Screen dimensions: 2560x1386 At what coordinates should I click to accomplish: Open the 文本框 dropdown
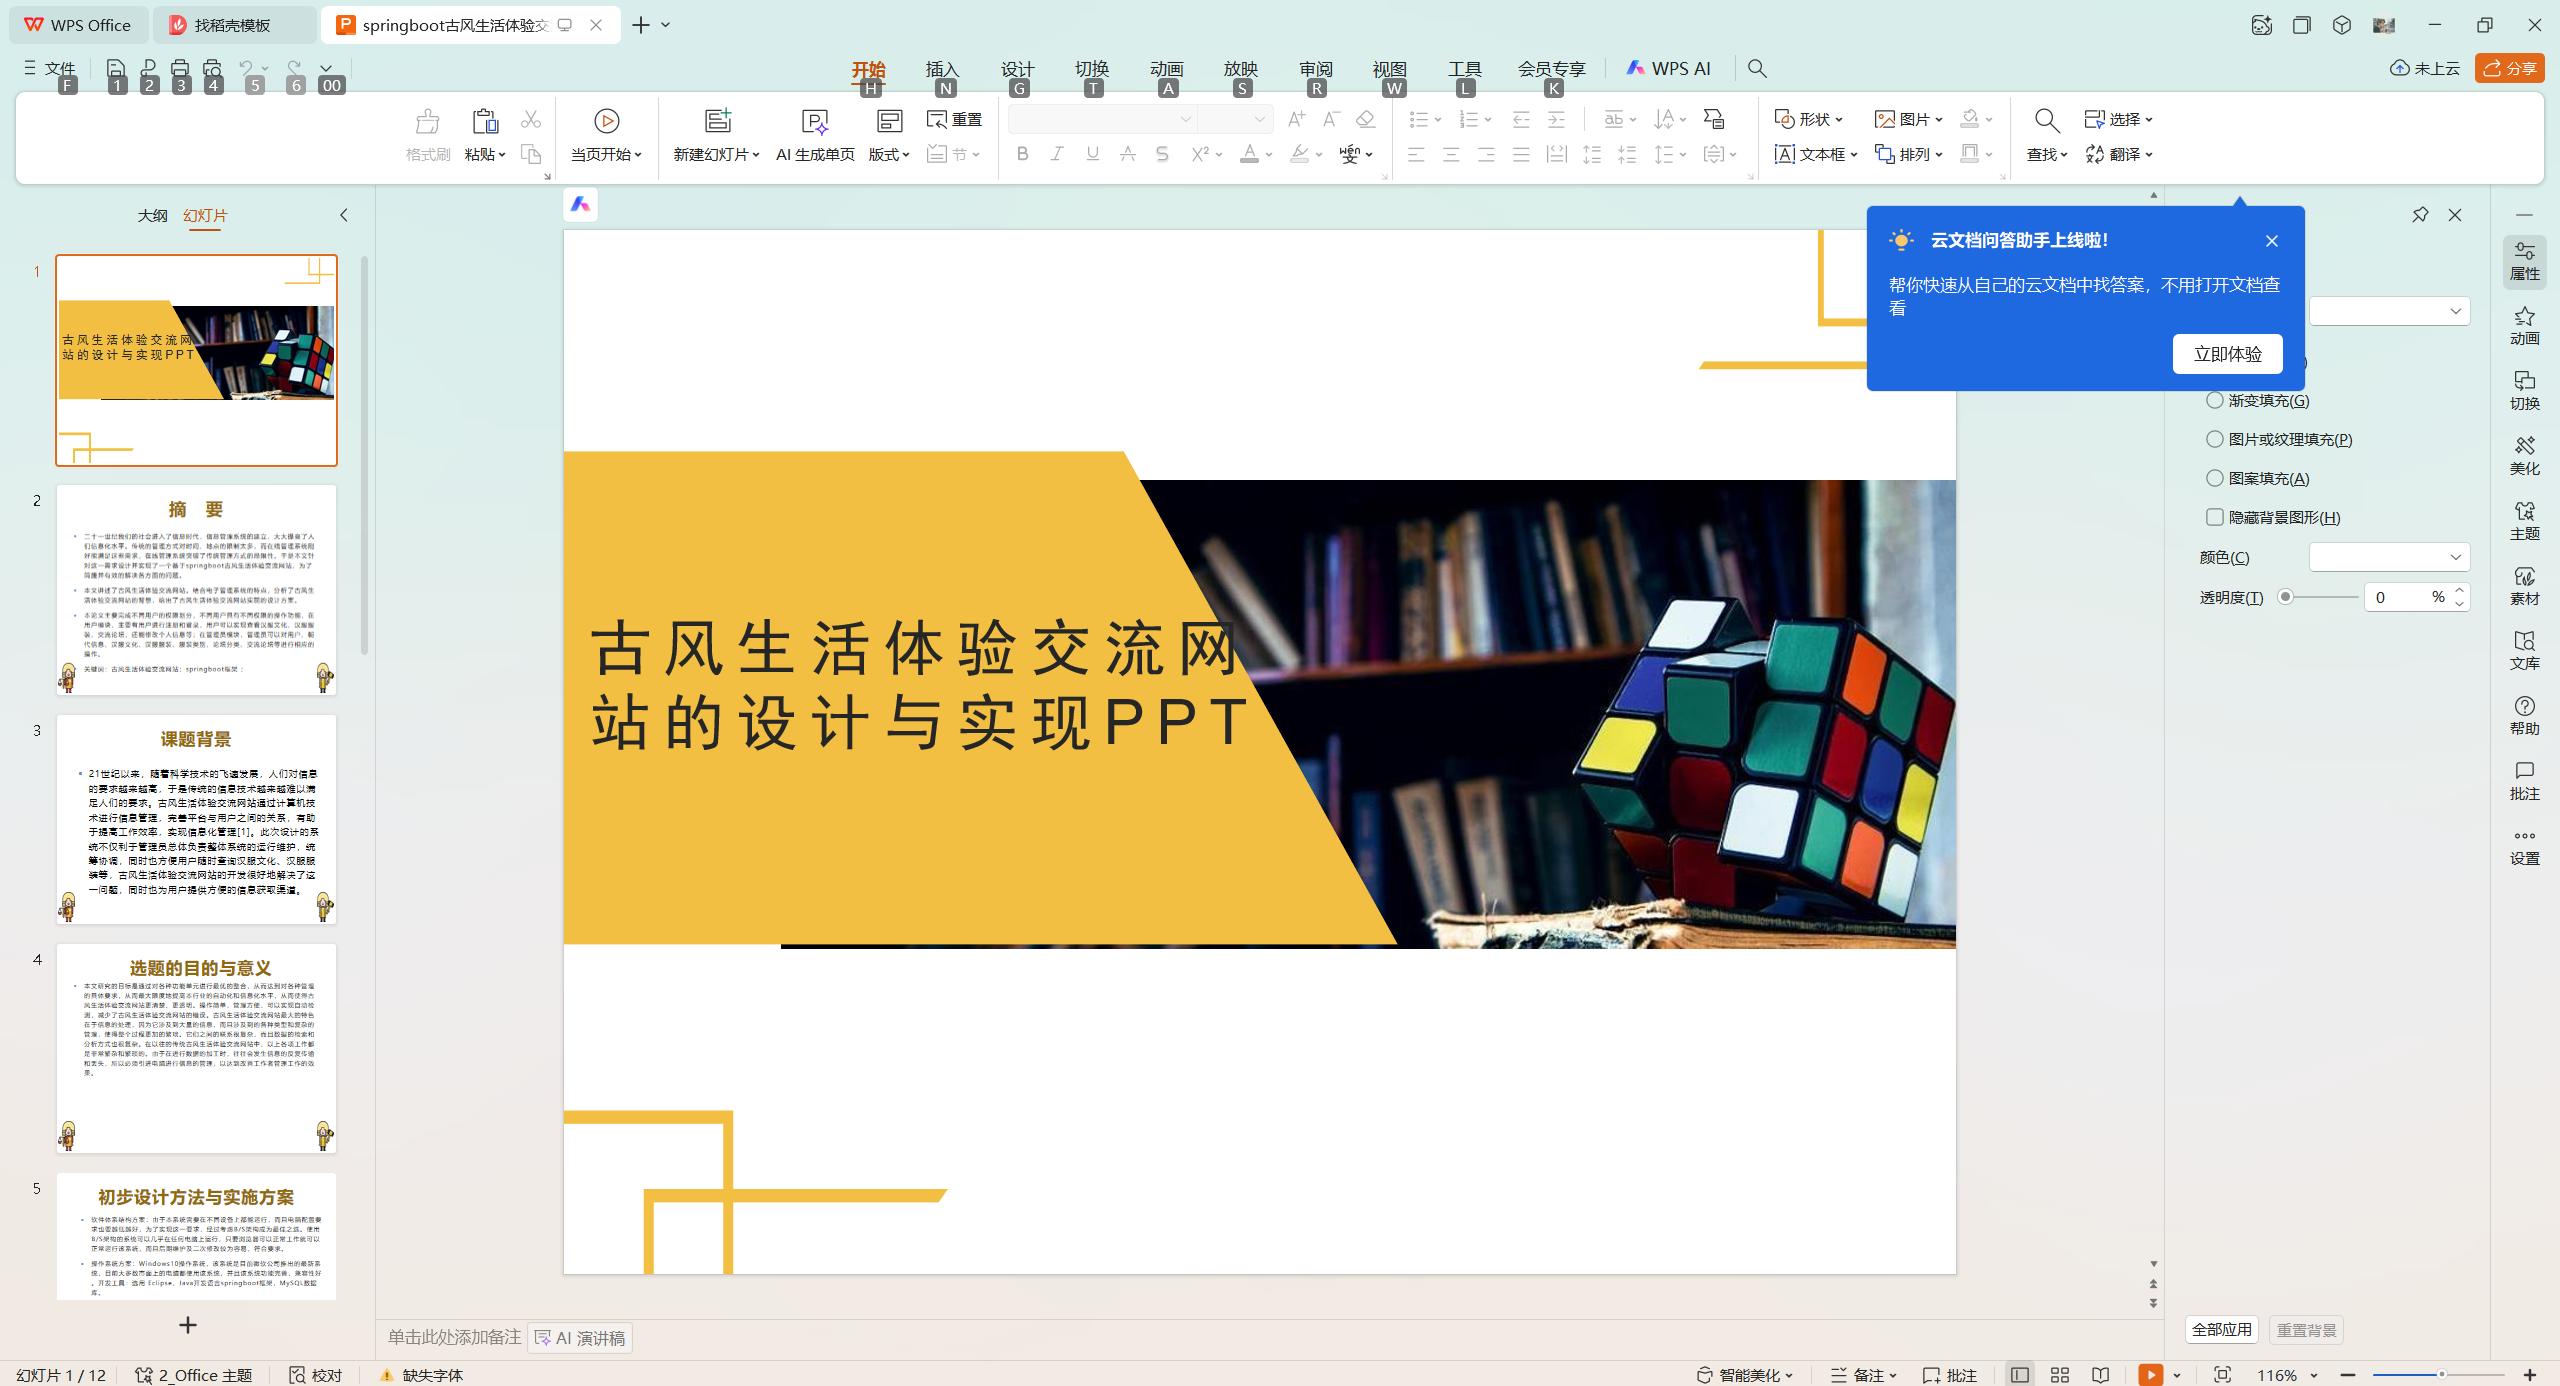pyautogui.click(x=1853, y=154)
